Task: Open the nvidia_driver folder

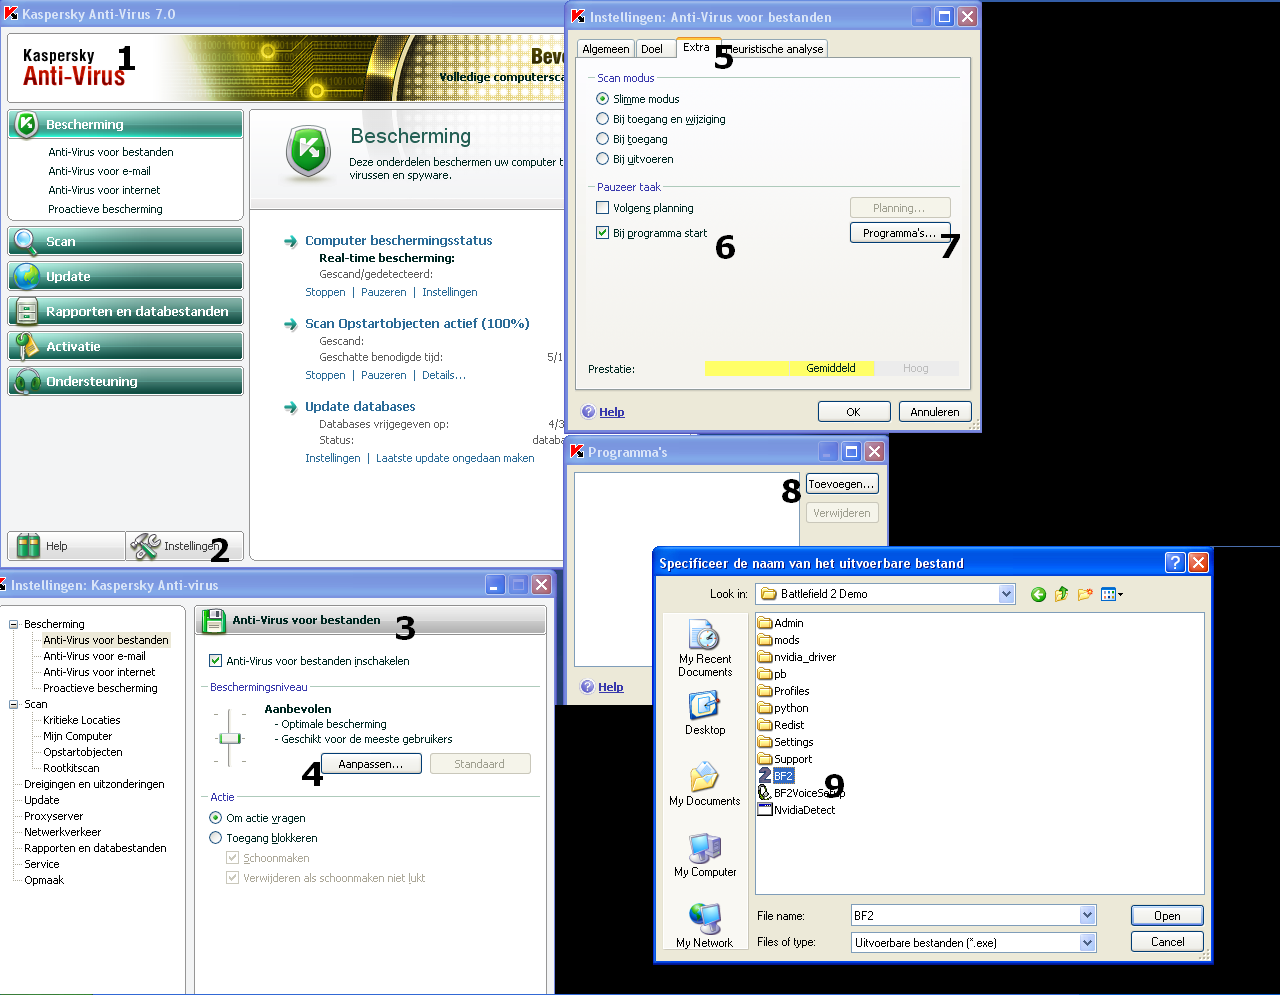Action: (797, 656)
